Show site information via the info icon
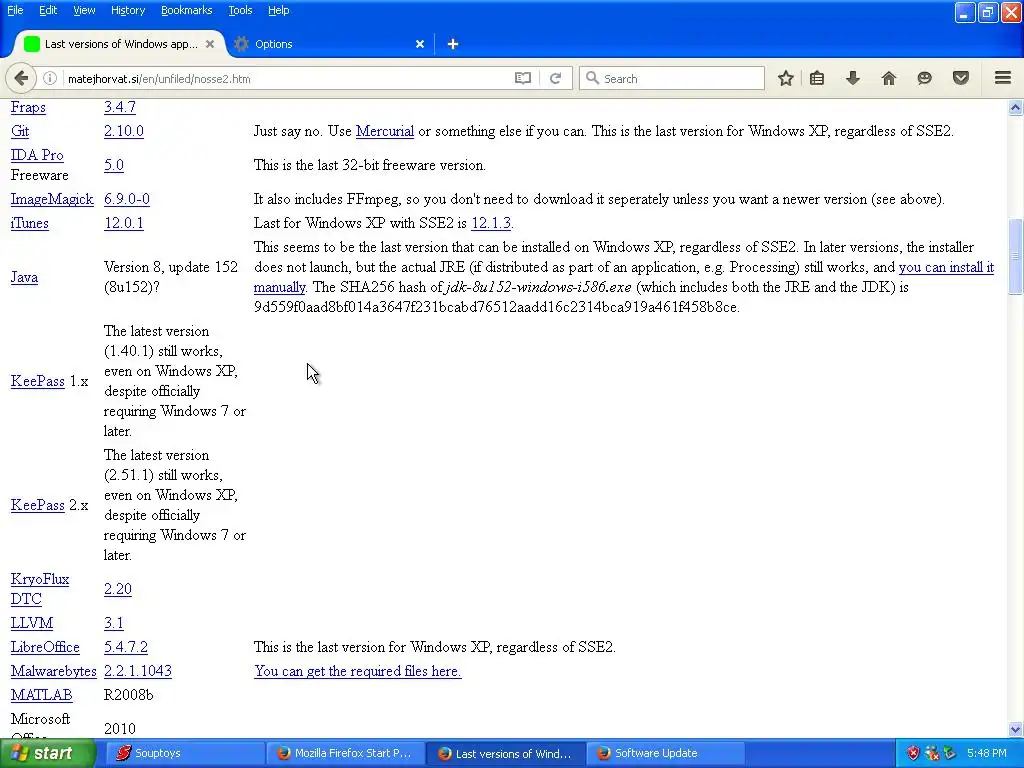The width and height of the screenshot is (1024, 768). (50, 78)
